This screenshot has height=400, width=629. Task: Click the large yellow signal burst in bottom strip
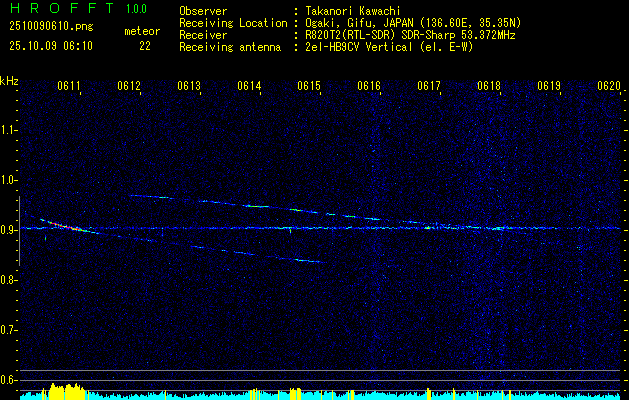[66, 391]
